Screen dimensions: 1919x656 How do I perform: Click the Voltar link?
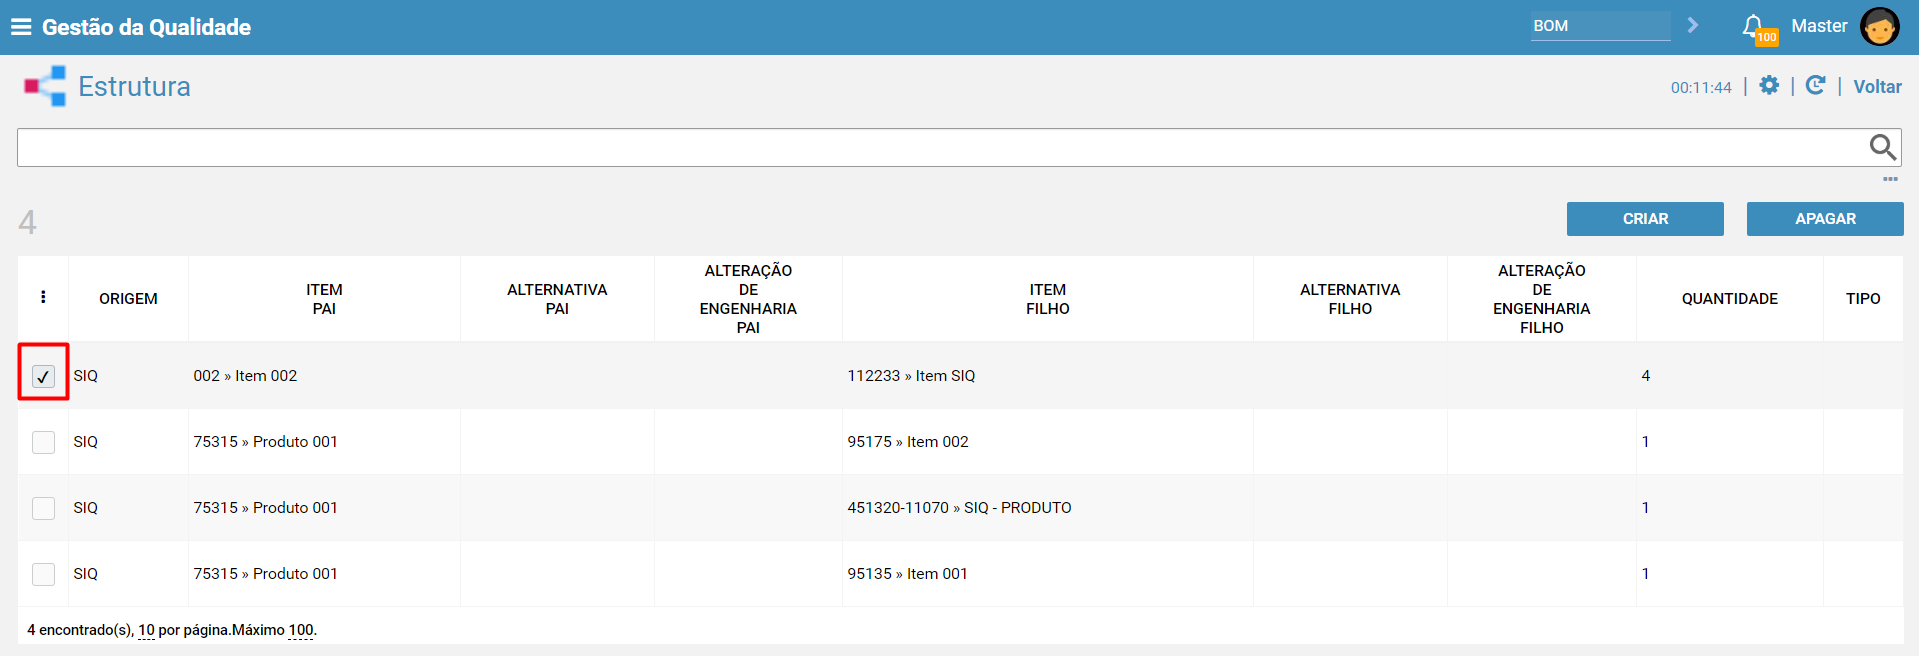tap(1877, 87)
